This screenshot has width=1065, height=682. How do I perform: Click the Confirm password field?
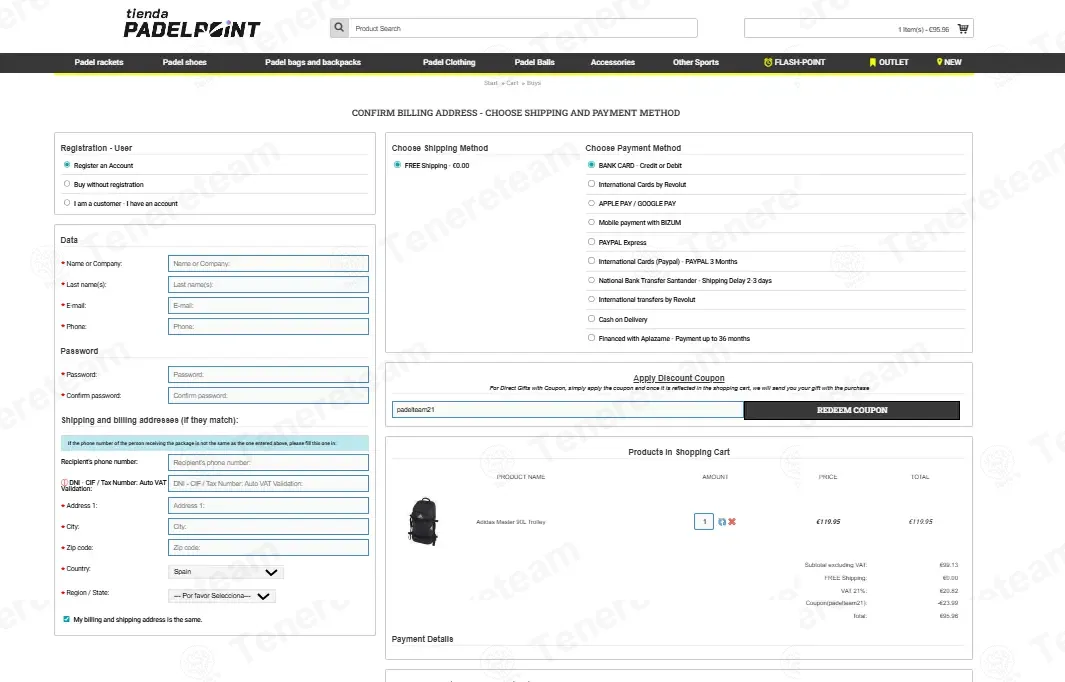coord(268,395)
